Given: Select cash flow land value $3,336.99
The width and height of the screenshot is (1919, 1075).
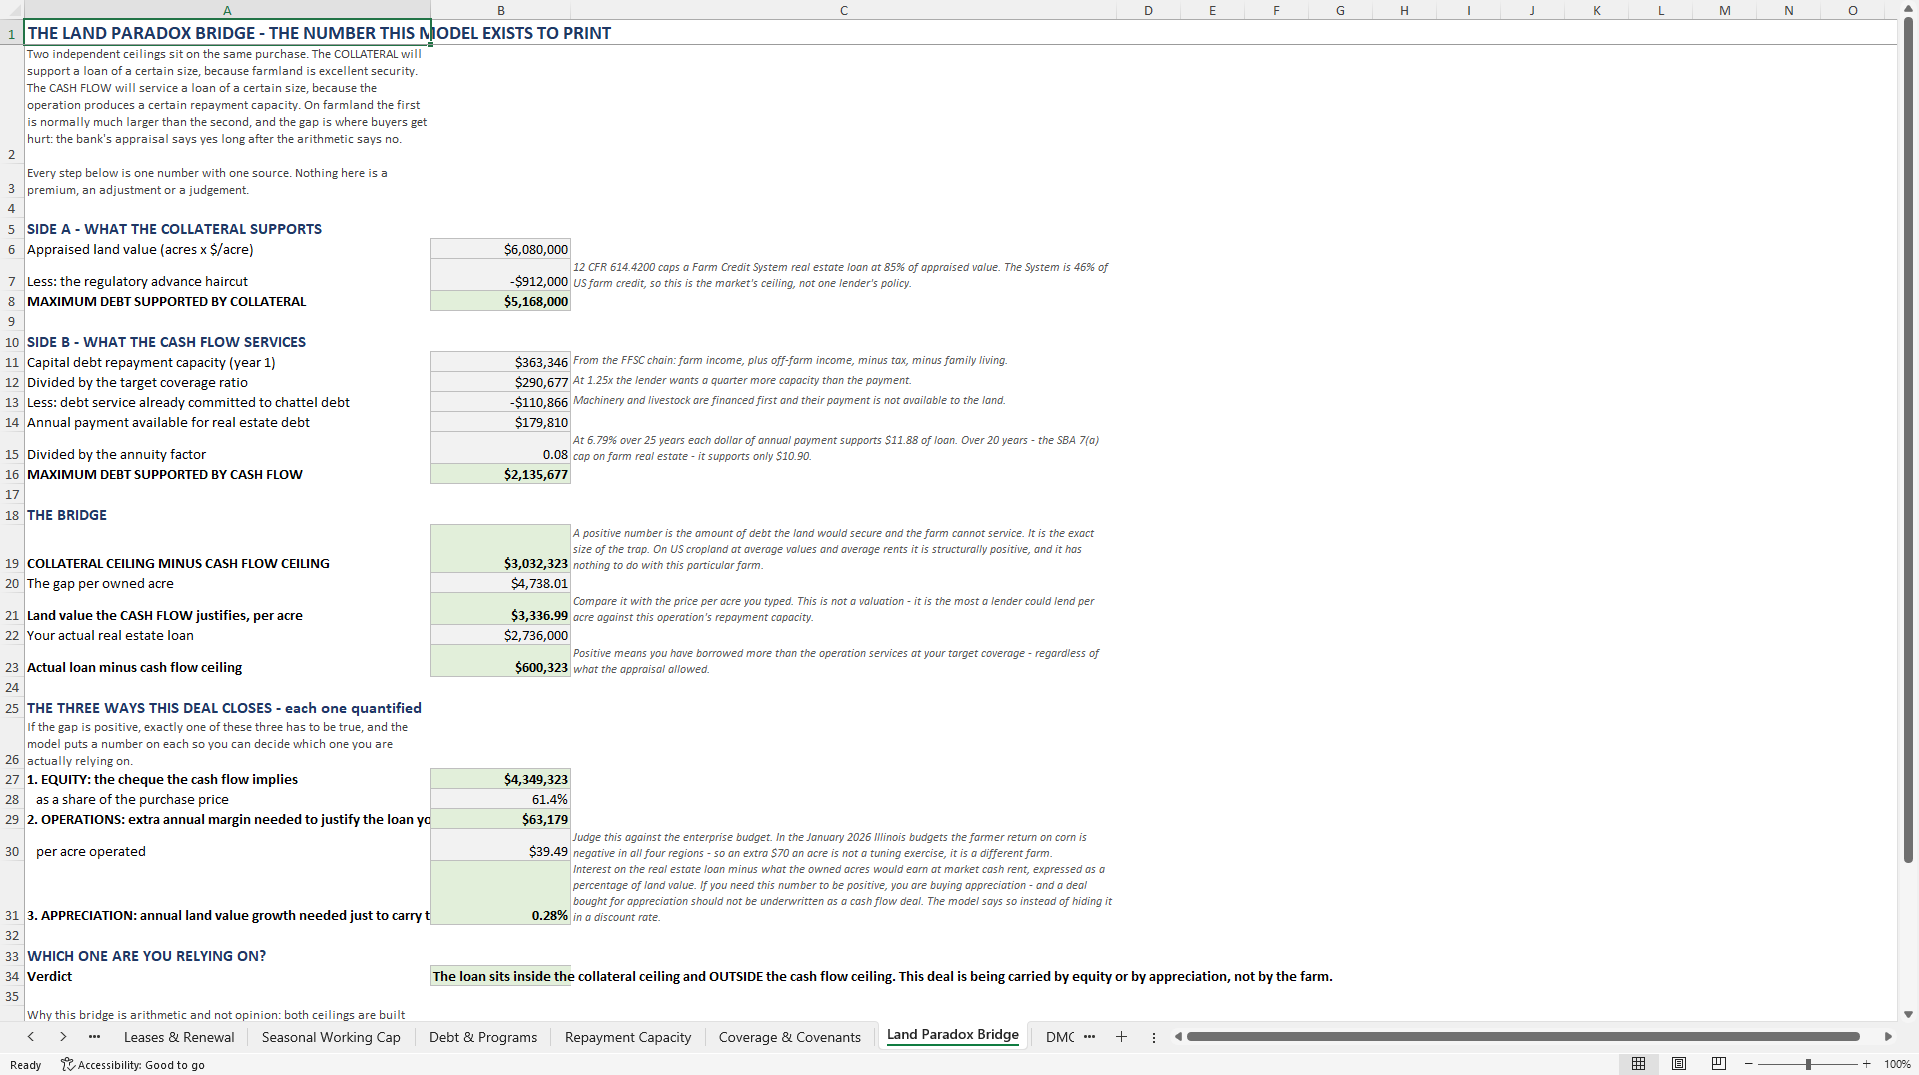Looking at the screenshot, I should tap(501, 609).
